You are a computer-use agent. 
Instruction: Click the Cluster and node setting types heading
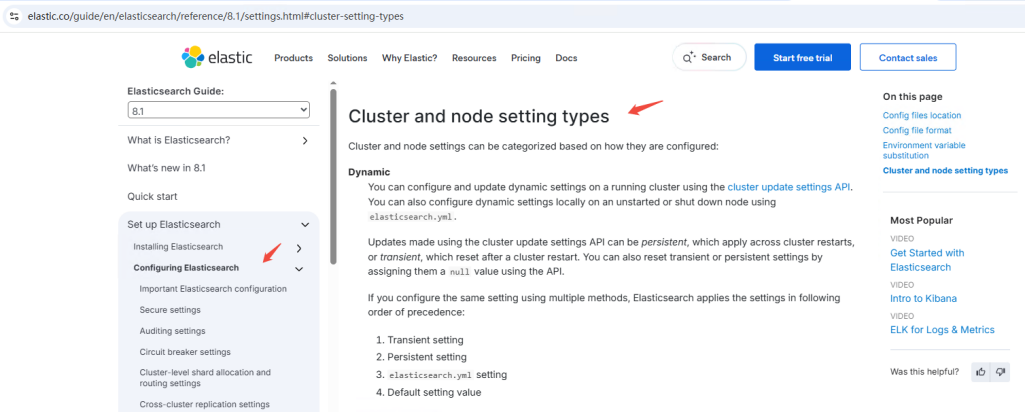[x=478, y=117]
